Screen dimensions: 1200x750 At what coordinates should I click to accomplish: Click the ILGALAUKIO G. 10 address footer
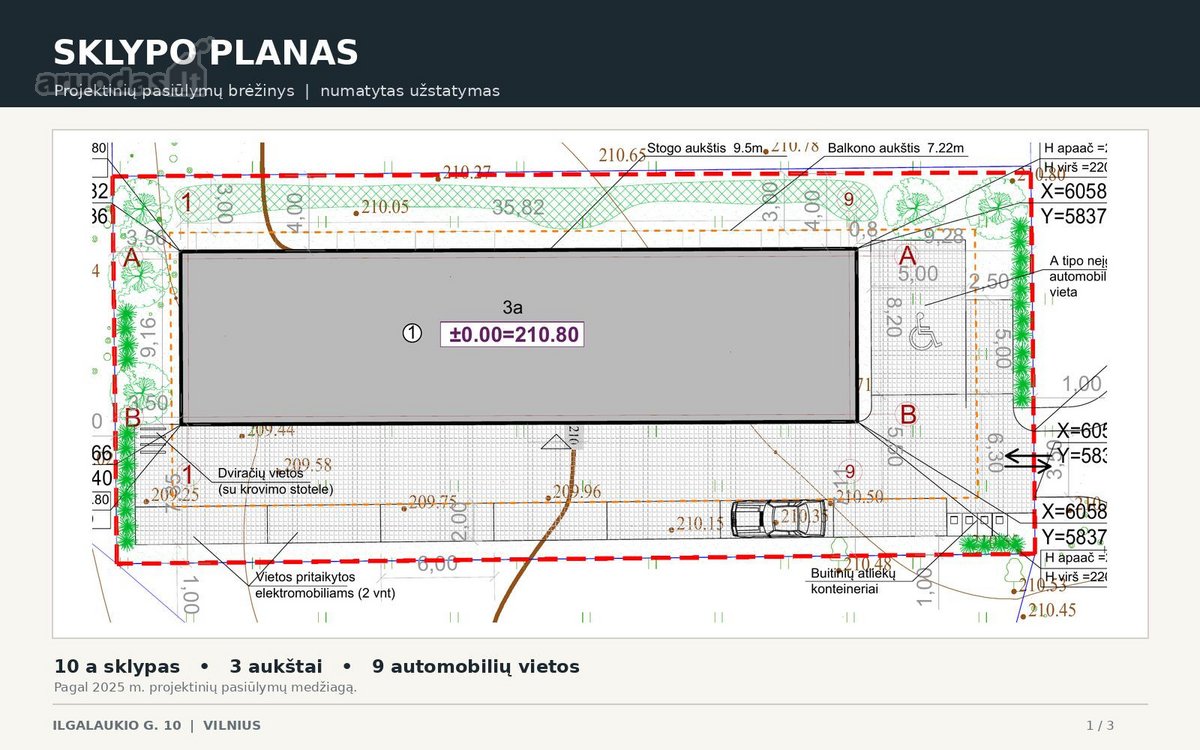pyautogui.click(x=117, y=725)
